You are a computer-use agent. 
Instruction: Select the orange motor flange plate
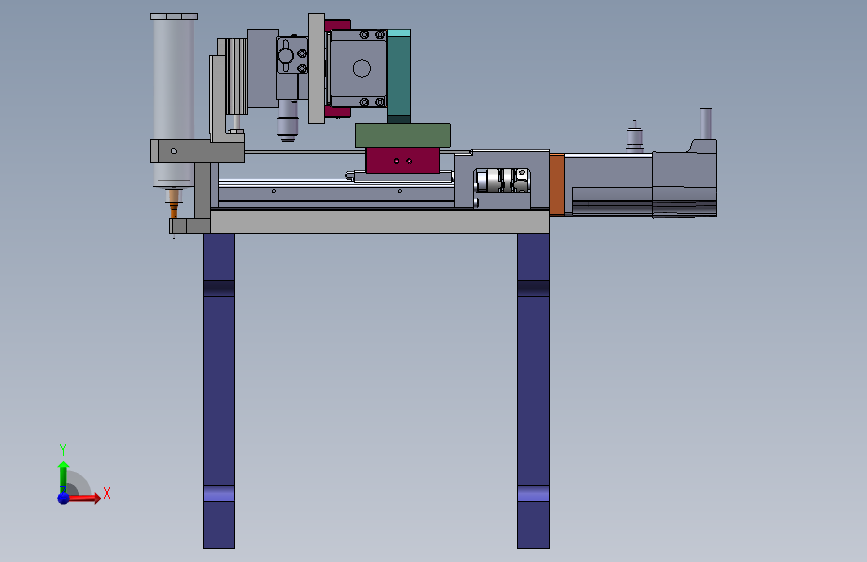coord(557,185)
